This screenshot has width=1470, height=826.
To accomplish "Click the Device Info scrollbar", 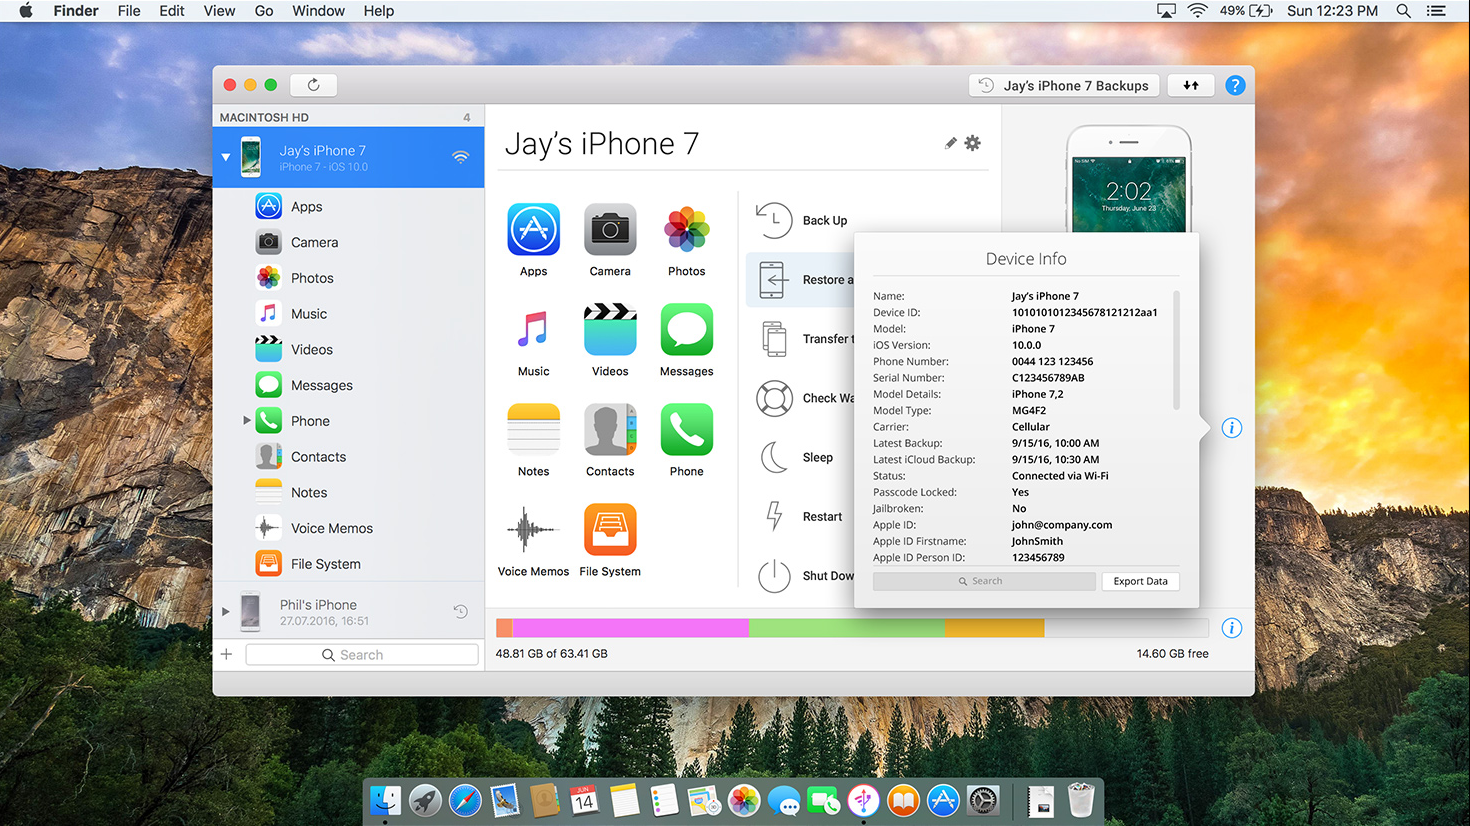I will point(1176,350).
